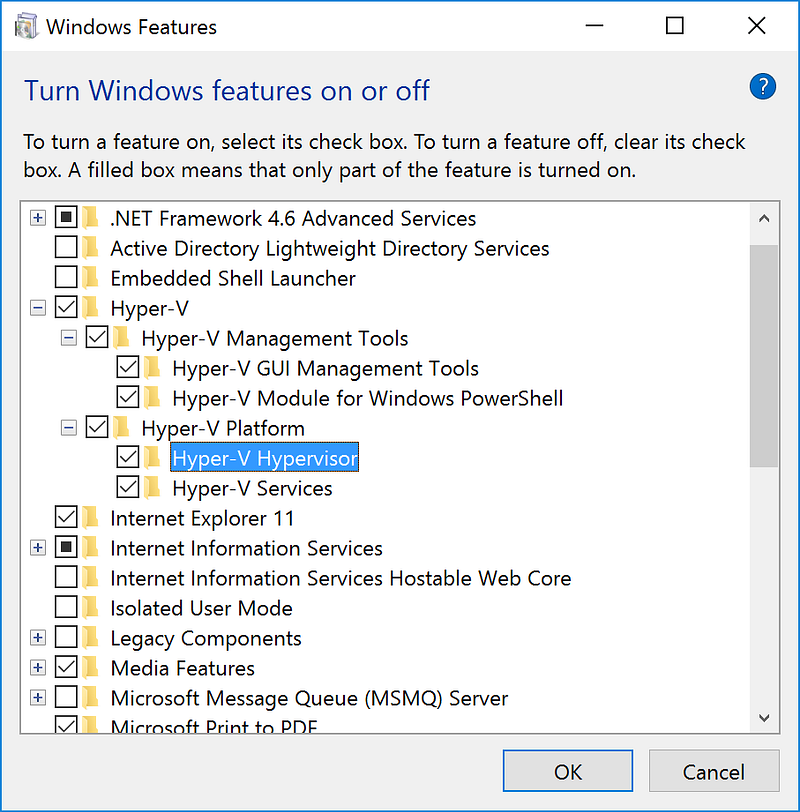Viewport: 800px width, 812px height.
Task: Click the scroll down arrow
Action: point(764,718)
